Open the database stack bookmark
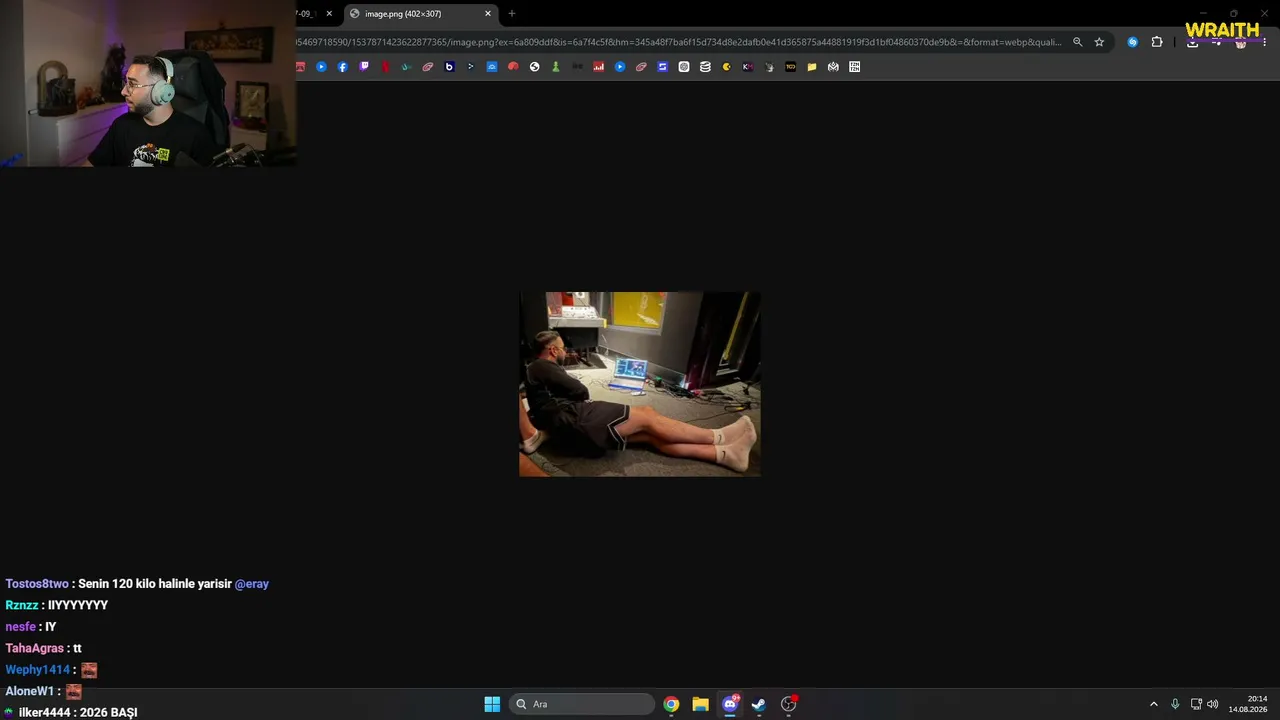 pyautogui.click(x=705, y=67)
